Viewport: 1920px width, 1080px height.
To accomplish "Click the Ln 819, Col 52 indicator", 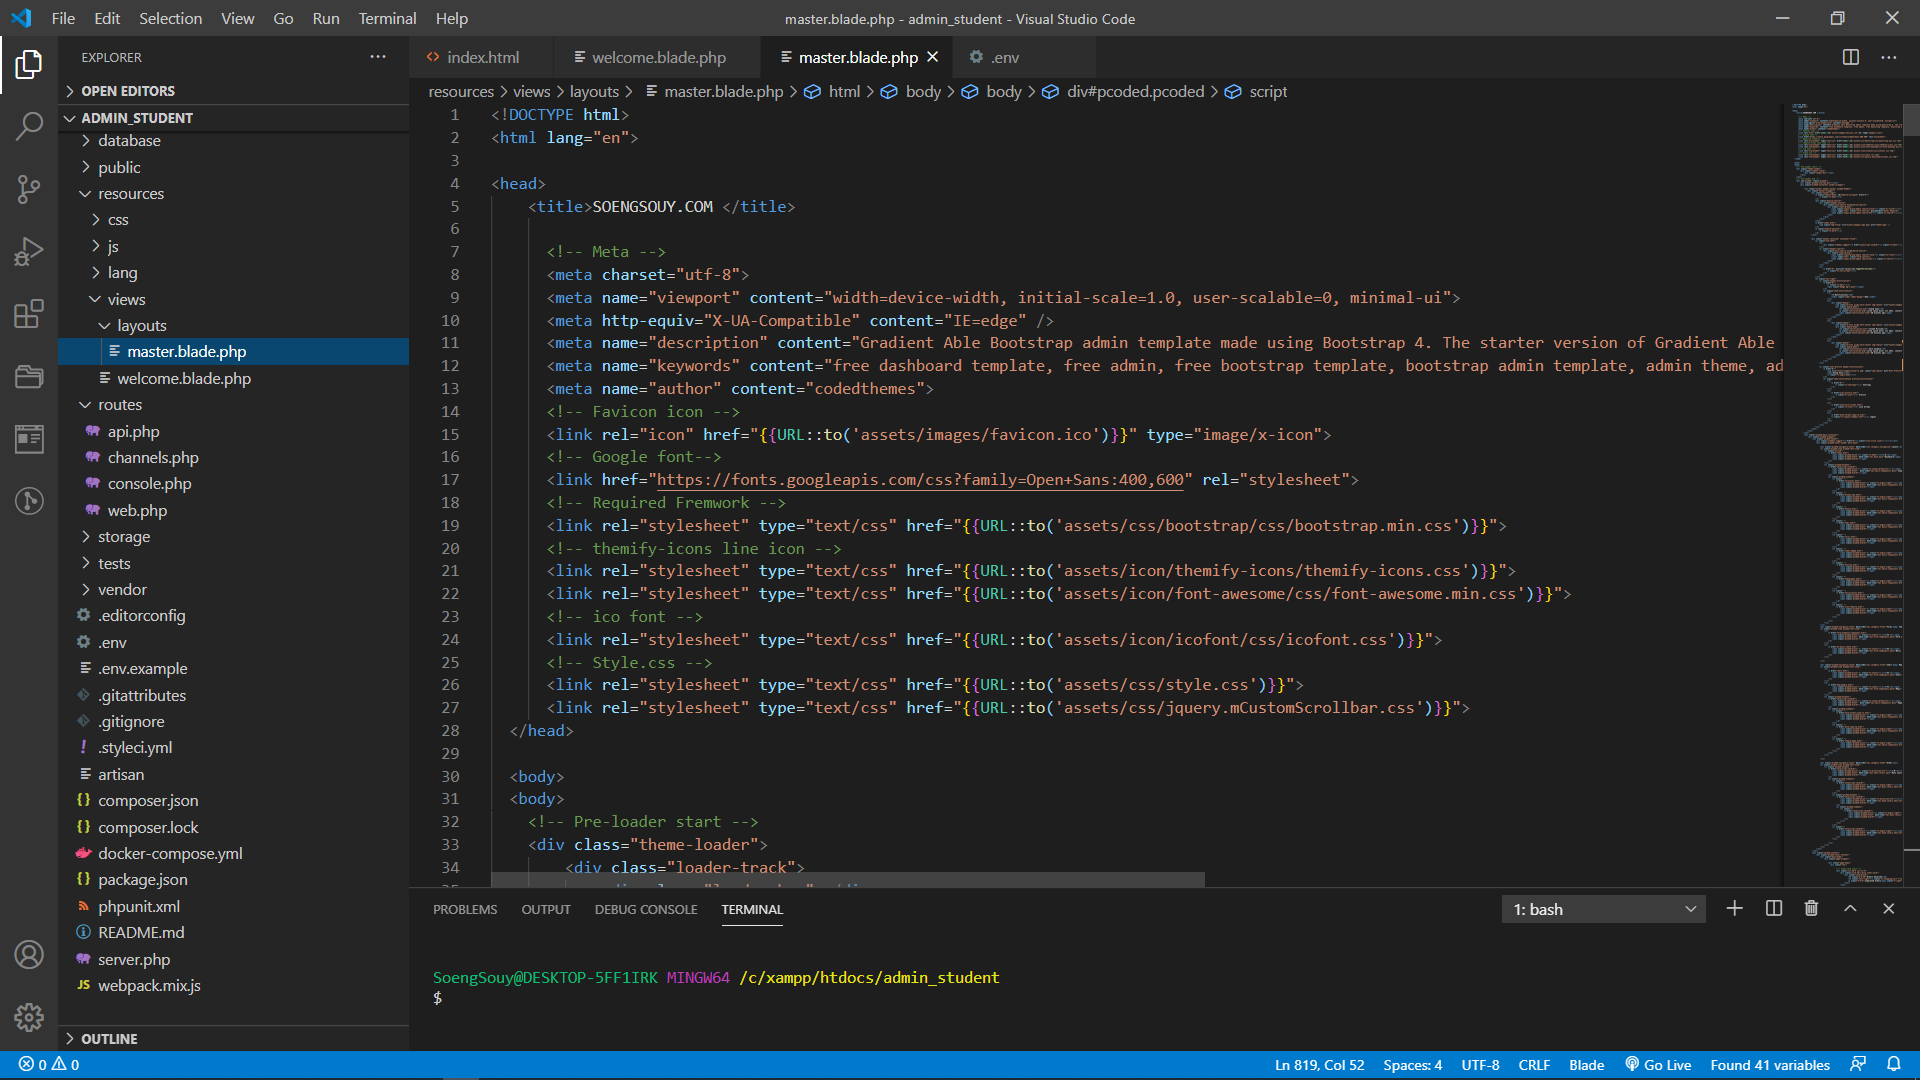I will point(1319,1064).
